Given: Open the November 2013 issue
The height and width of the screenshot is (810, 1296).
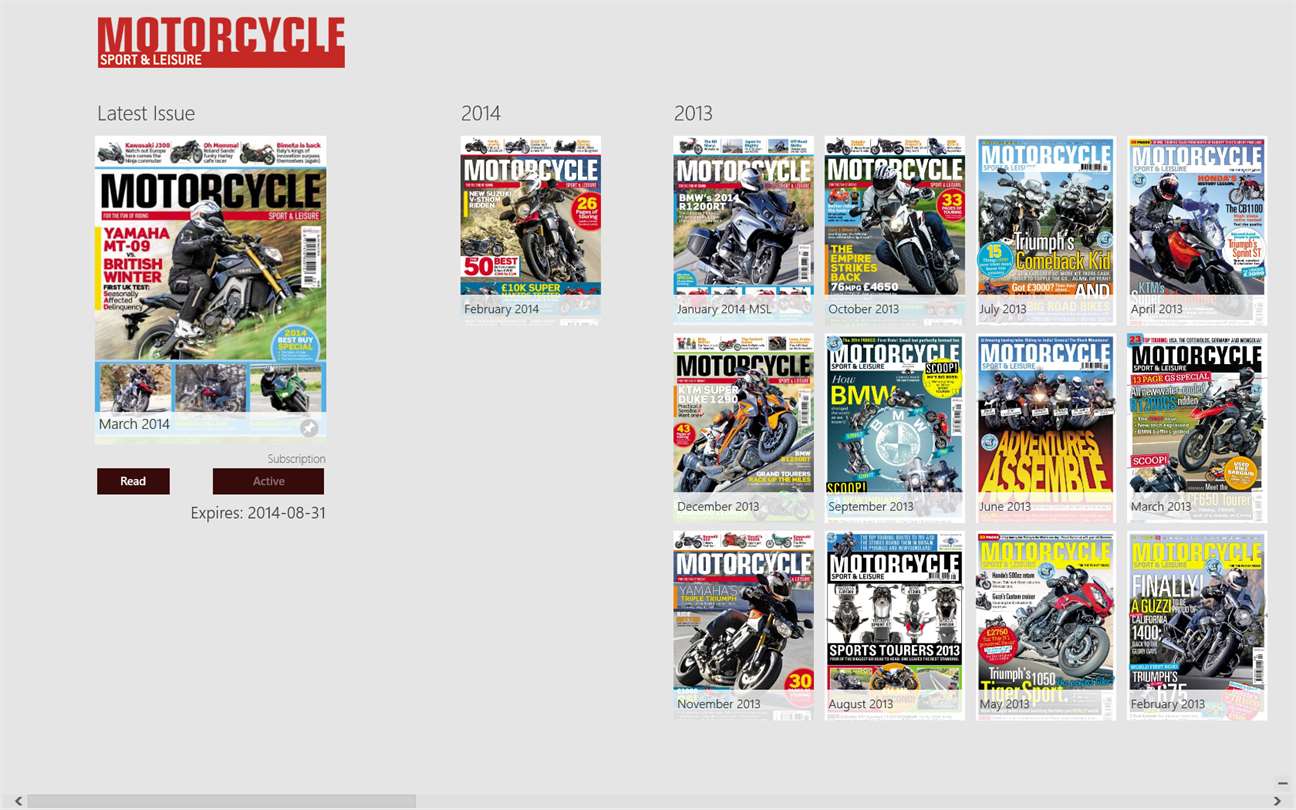Looking at the screenshot, I should (x=743, y=626).
